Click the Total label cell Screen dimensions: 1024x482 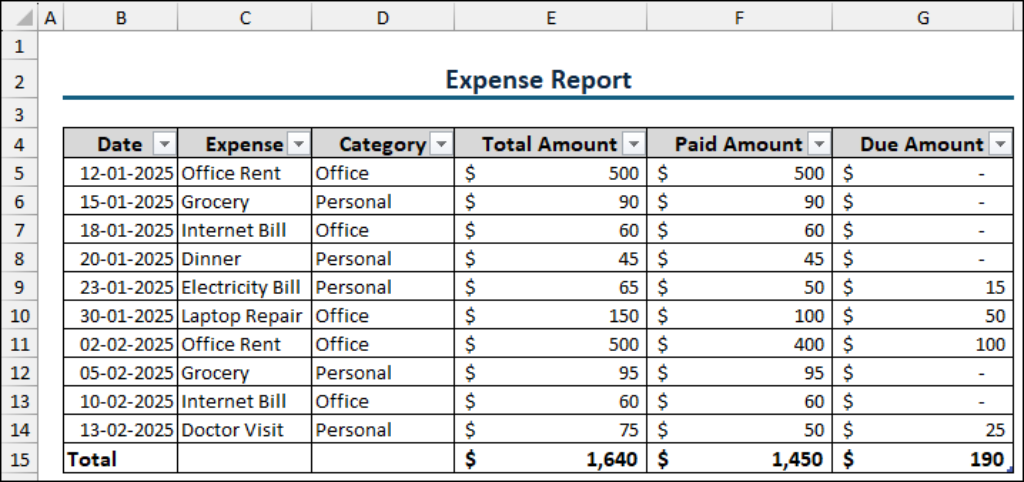pyautogui.click(x=120, y=458)
